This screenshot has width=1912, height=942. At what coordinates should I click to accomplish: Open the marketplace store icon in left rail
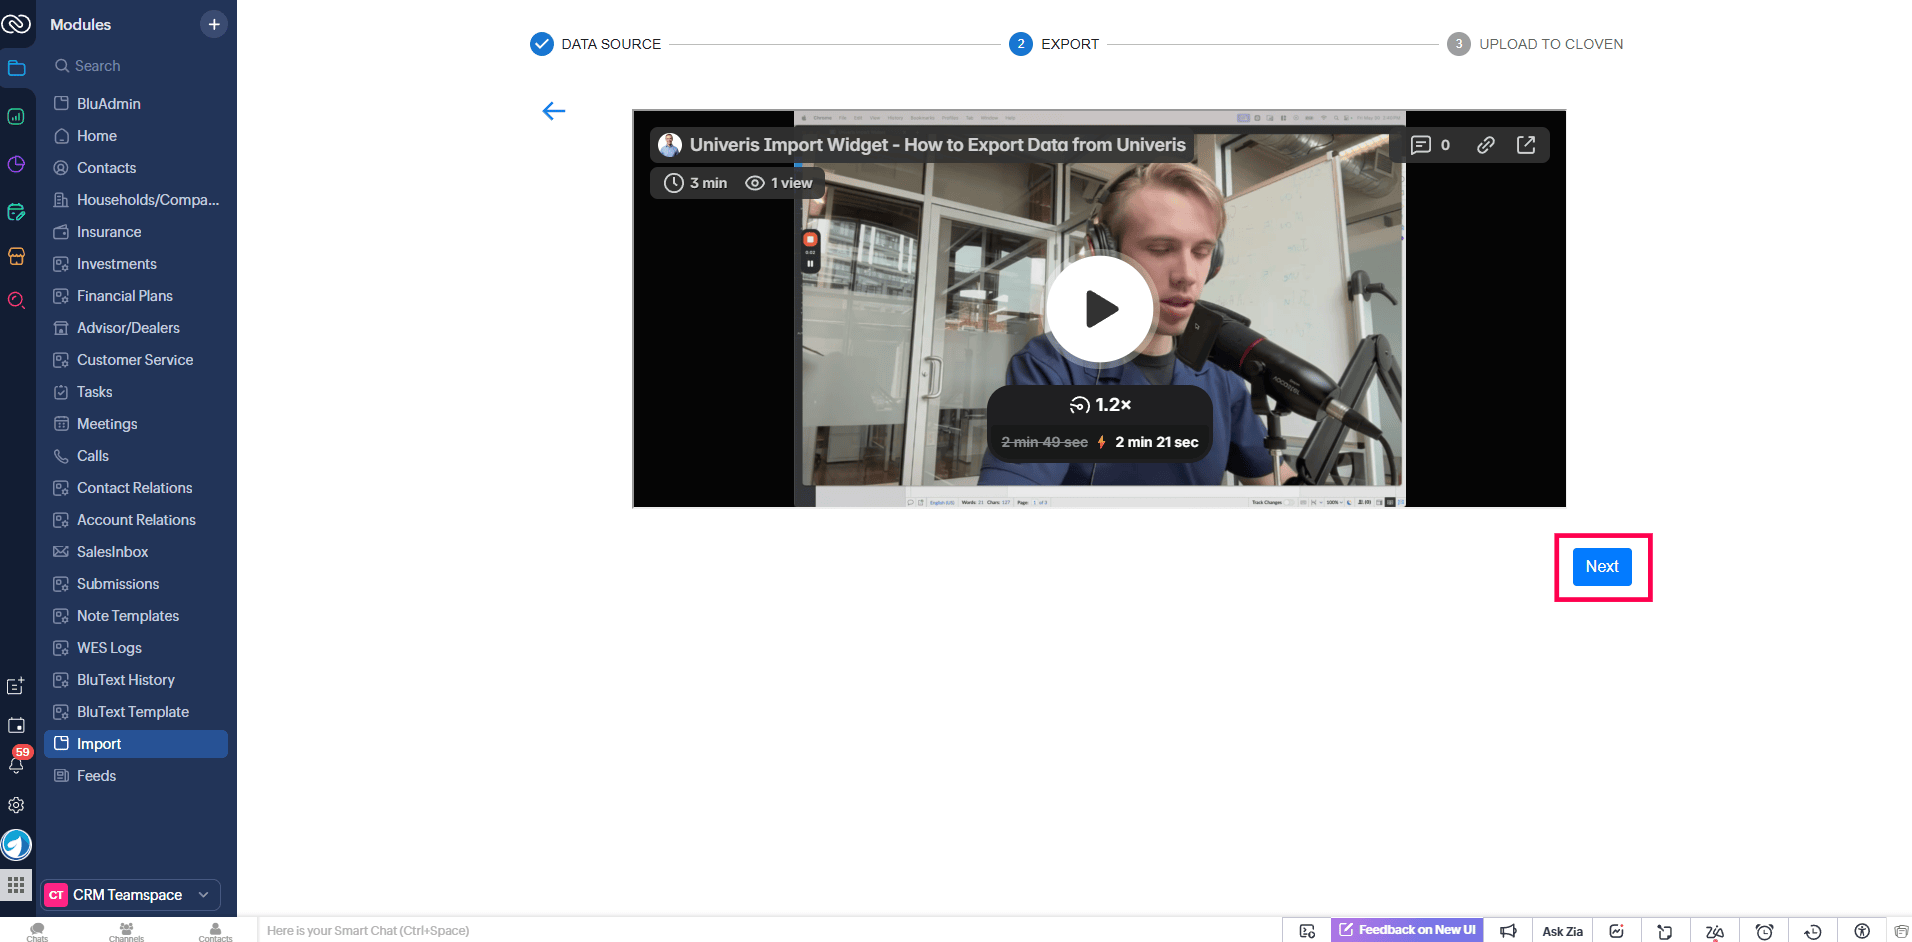click(16, 256)
